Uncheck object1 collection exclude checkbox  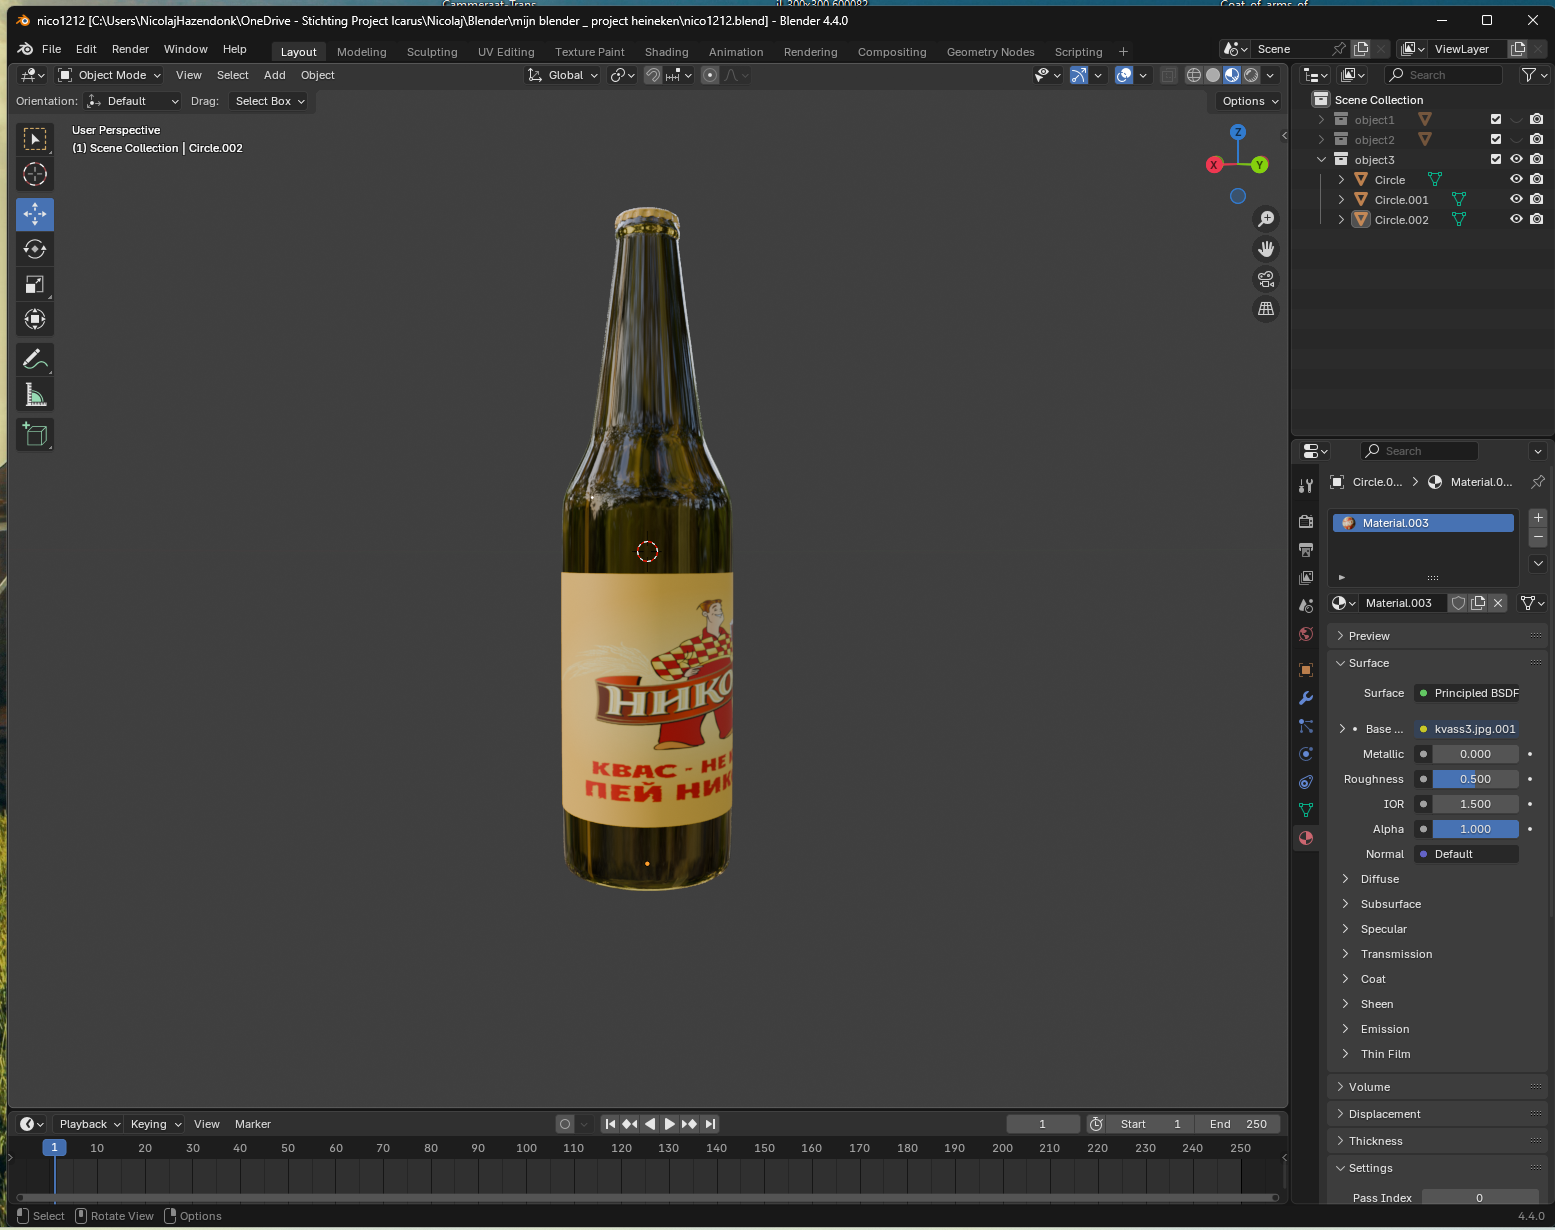(1496, 120)
